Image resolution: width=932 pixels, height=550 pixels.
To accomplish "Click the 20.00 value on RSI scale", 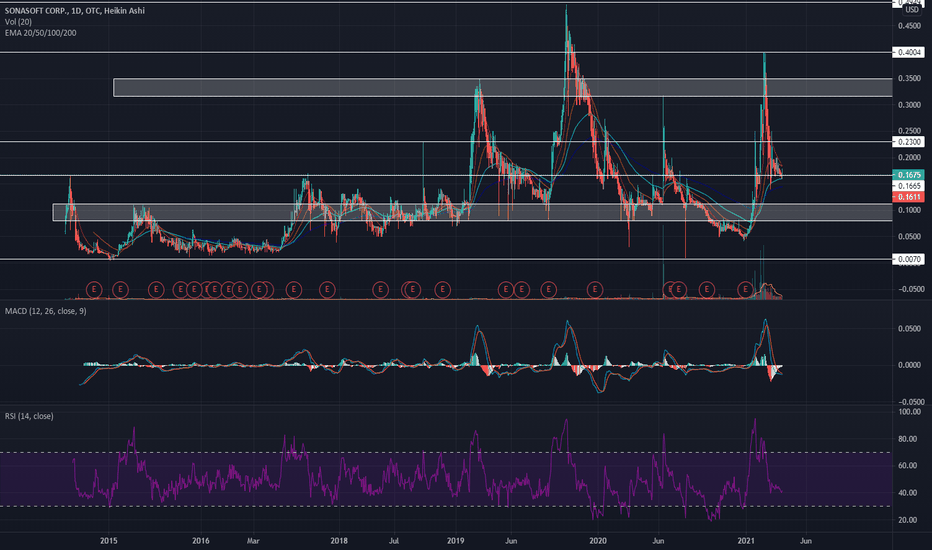I will tap(909, 520).
